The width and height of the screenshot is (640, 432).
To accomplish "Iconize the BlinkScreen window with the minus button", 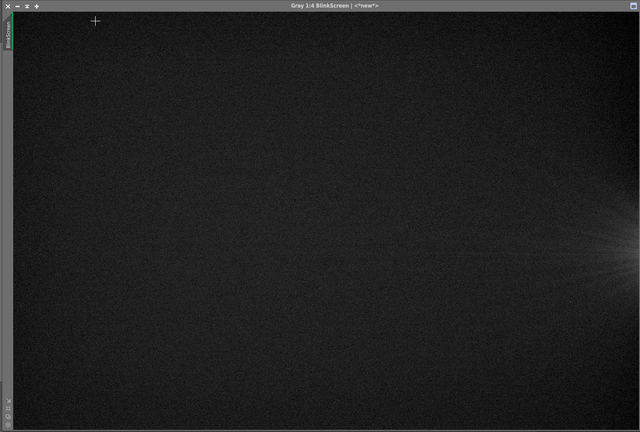I will tap(18, 6).
